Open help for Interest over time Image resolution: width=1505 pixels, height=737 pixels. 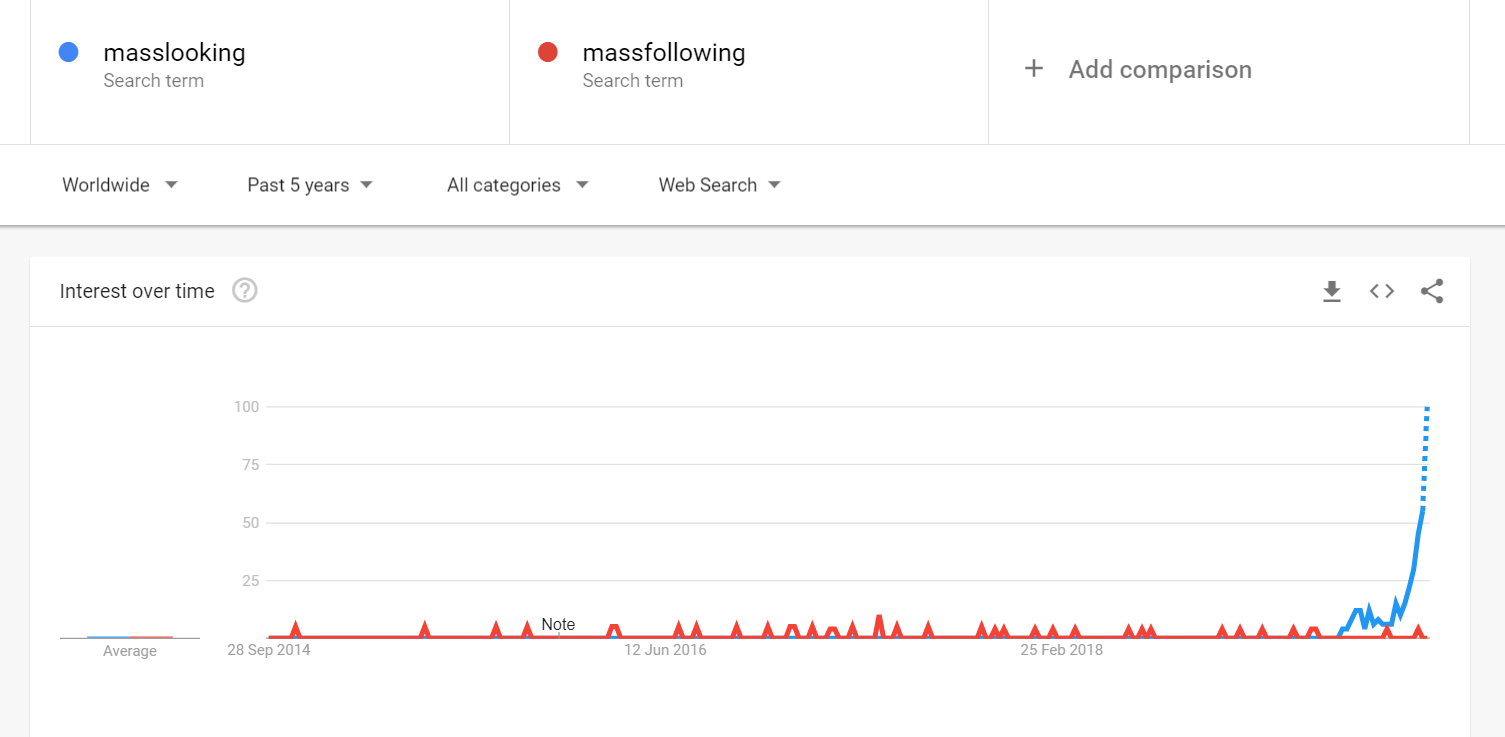245,291
